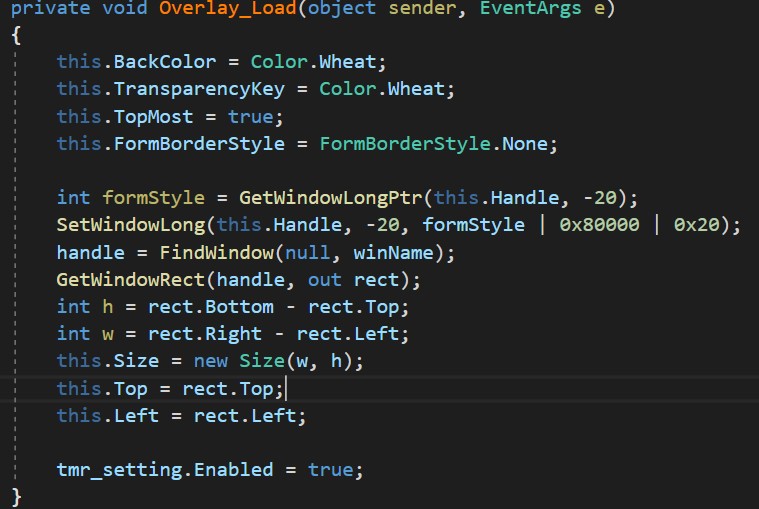
Task: Click this.Top assignment line
Action: click(x=170, y=389)
